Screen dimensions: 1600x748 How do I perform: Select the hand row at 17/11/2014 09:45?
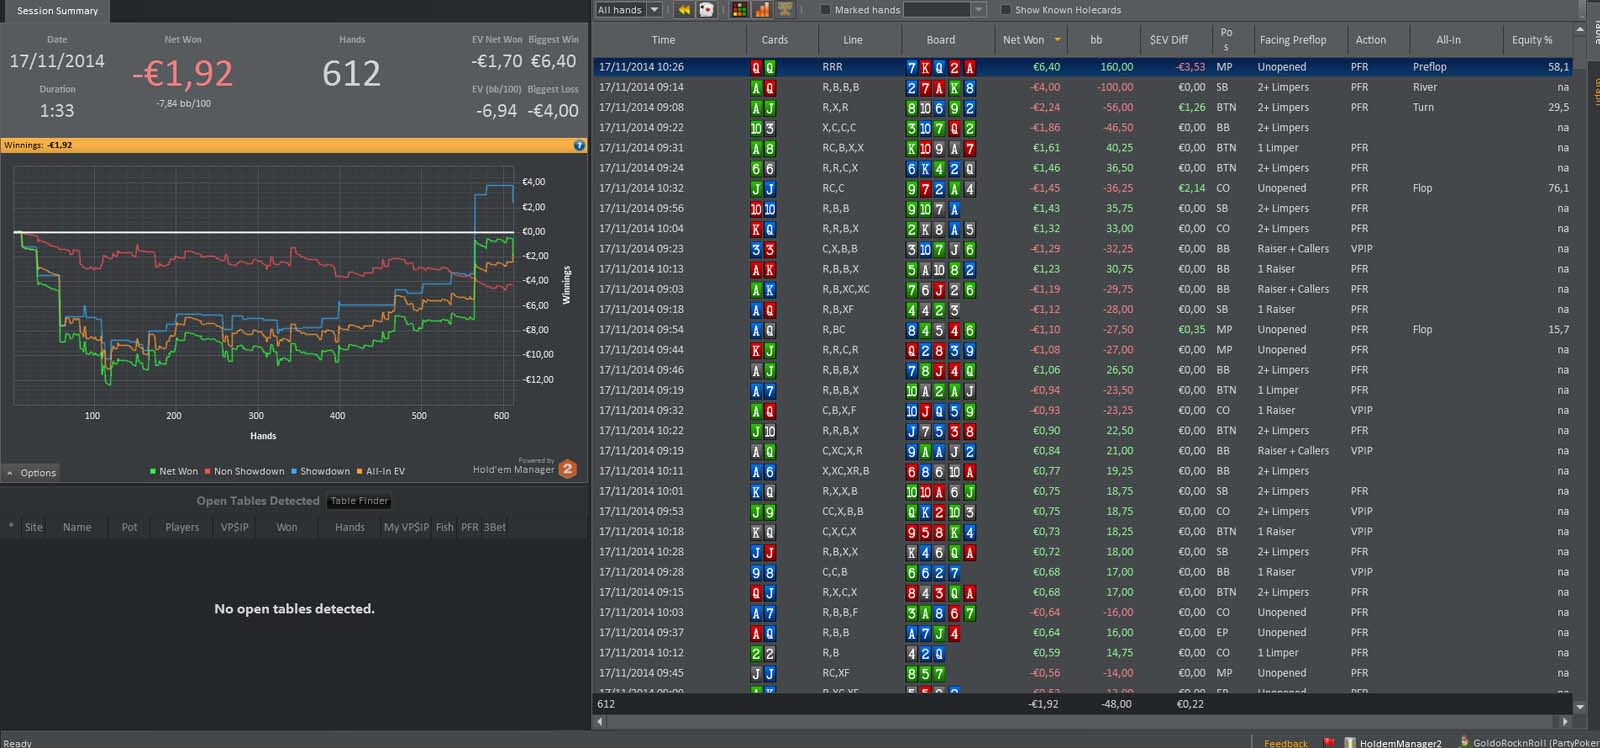pyautogui.click(x=1083, y=673)
